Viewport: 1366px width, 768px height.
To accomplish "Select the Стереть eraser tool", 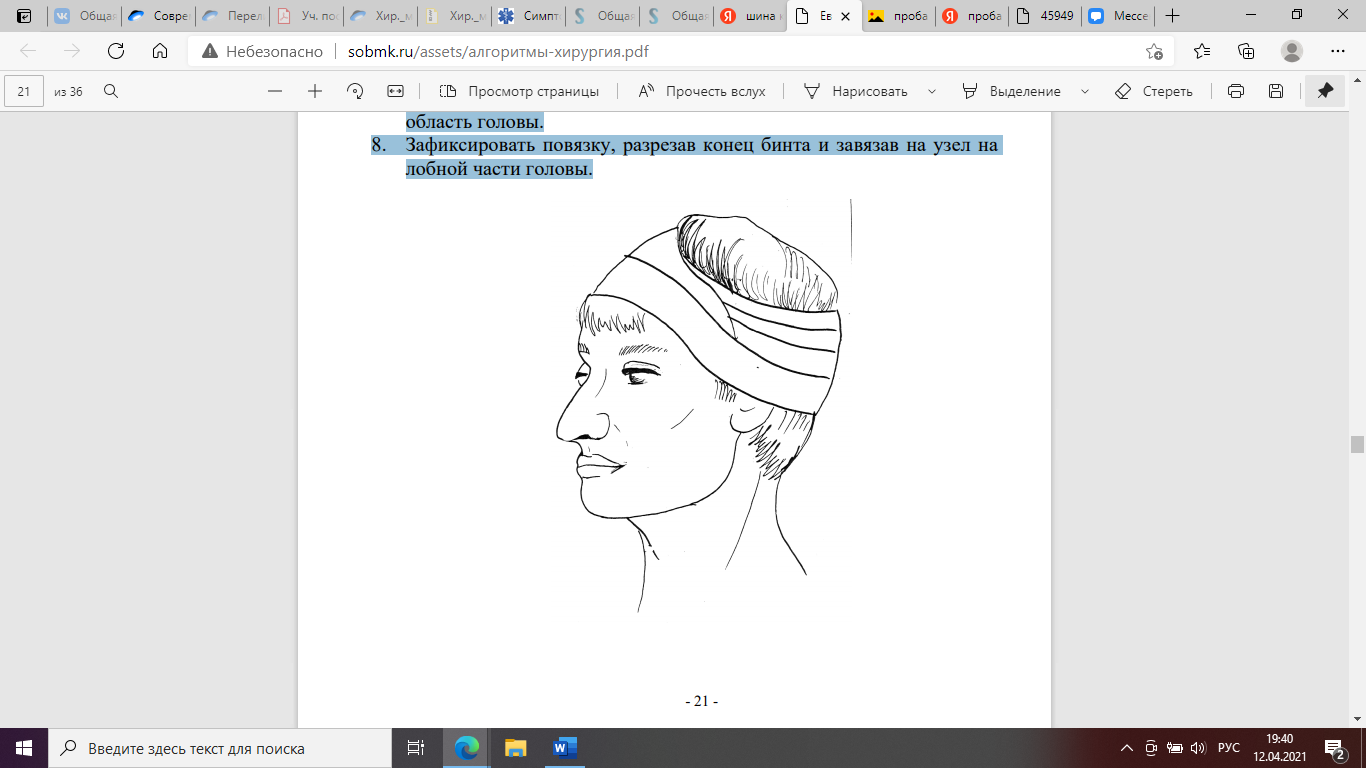I will click(x=1154, y=91).
